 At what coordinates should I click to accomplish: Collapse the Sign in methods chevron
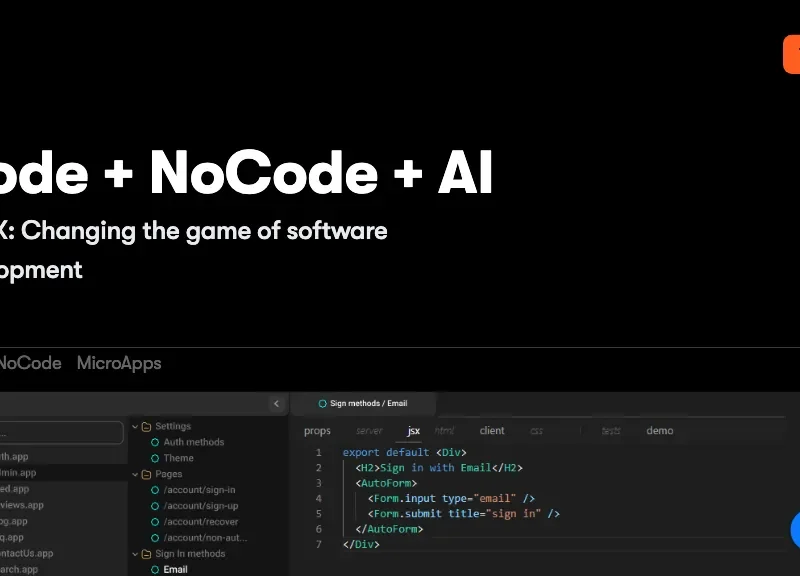click(135, 554)
